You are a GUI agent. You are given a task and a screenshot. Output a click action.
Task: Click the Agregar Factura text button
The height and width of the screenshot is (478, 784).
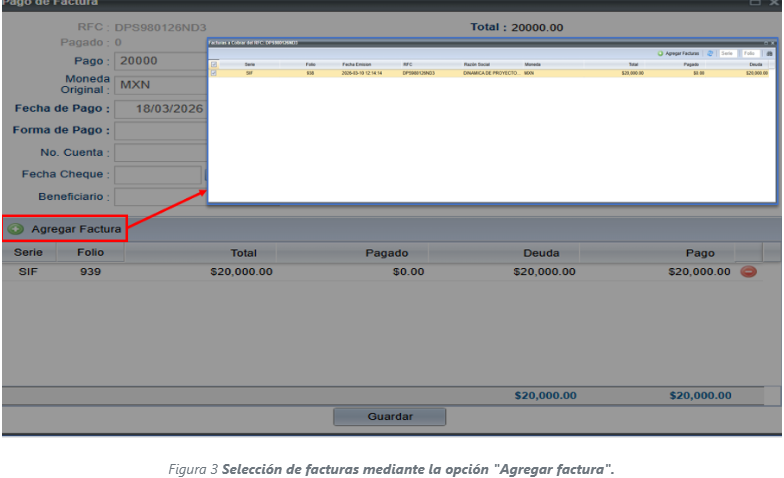tap(76, 229)
